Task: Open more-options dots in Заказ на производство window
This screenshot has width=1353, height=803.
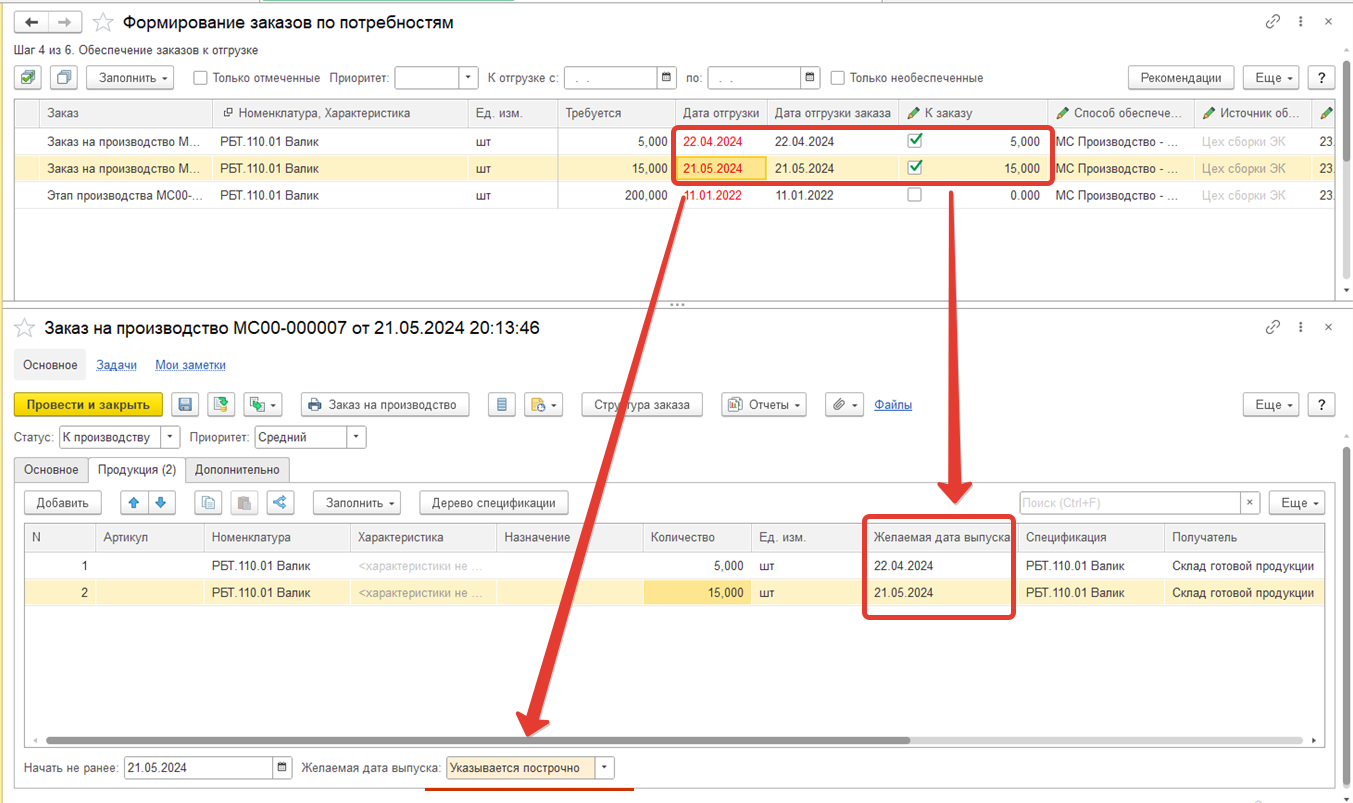Action: [x=1302, y=326]
